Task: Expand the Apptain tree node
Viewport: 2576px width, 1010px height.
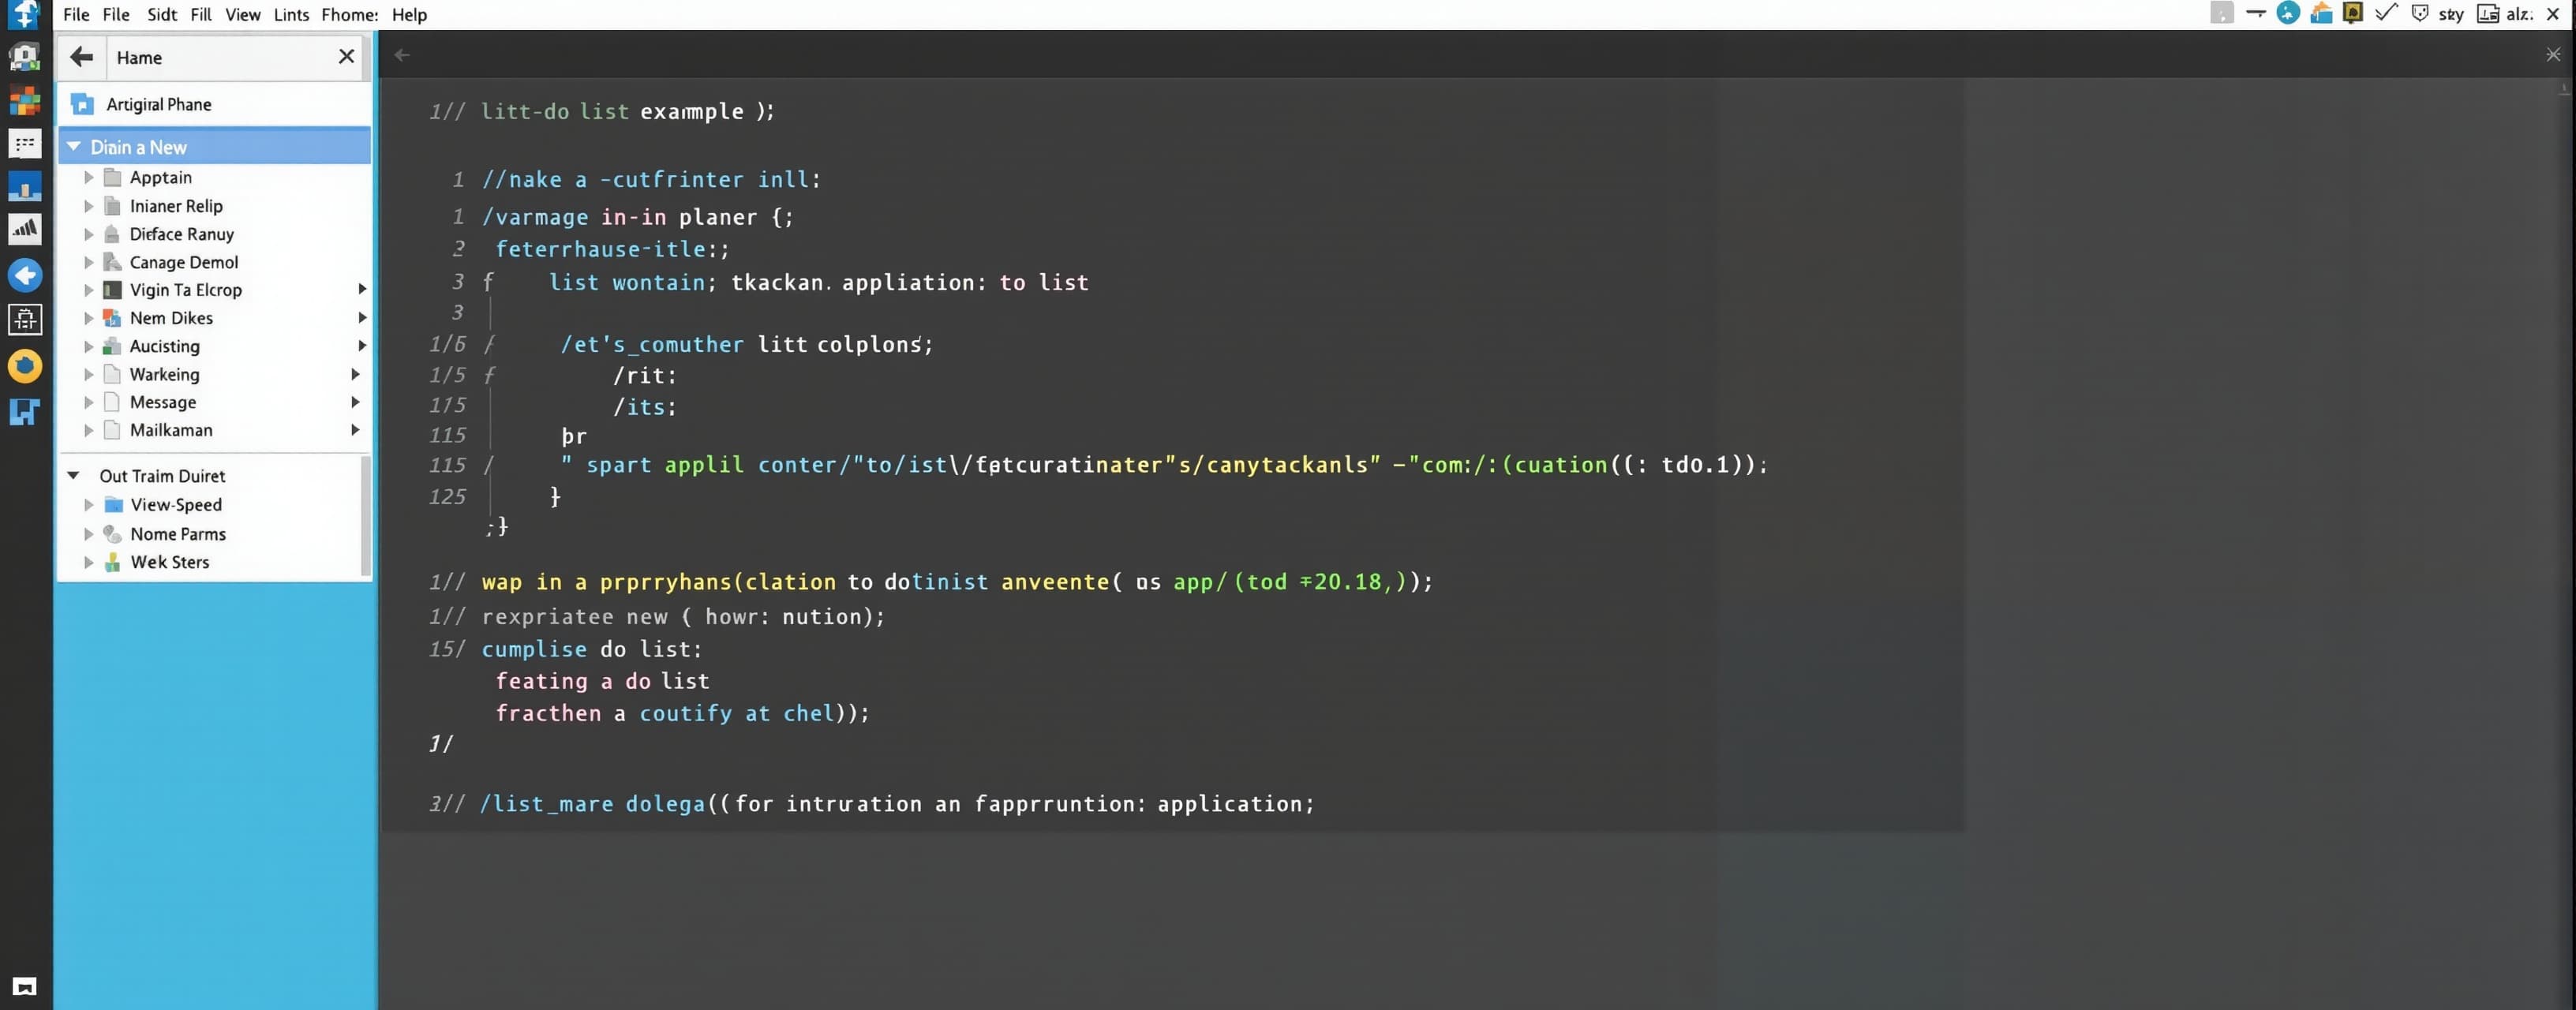Action: (x=89, y=177)
